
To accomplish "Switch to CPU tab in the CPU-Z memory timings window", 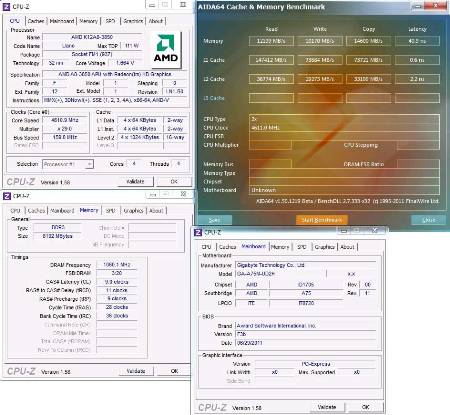I will pyautogui.click(x=15, y=210).
